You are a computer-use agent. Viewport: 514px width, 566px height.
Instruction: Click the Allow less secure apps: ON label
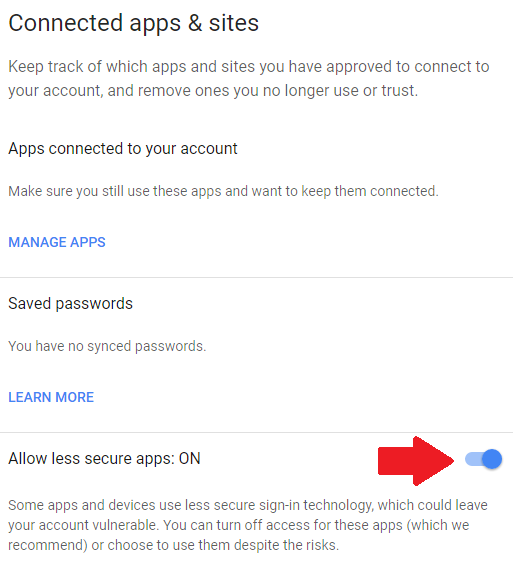(x=104, y=458)
